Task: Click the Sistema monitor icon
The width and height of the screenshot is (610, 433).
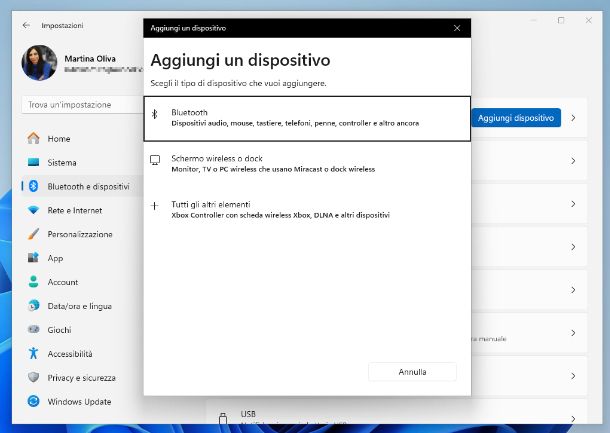Action: point(33,162)
